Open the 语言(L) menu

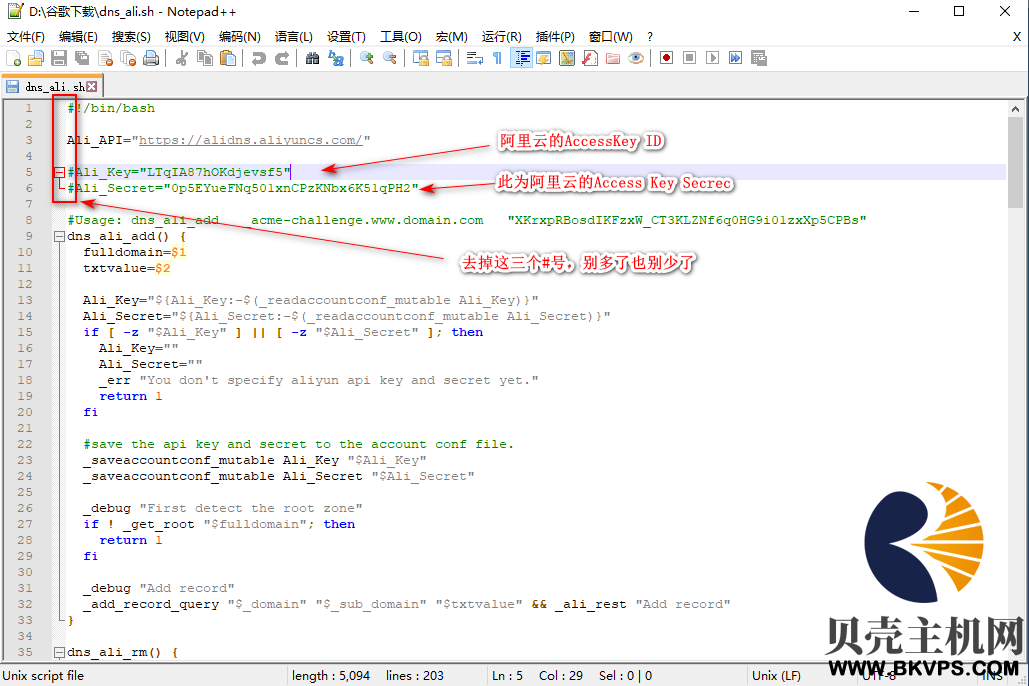(x=293, y=37)
